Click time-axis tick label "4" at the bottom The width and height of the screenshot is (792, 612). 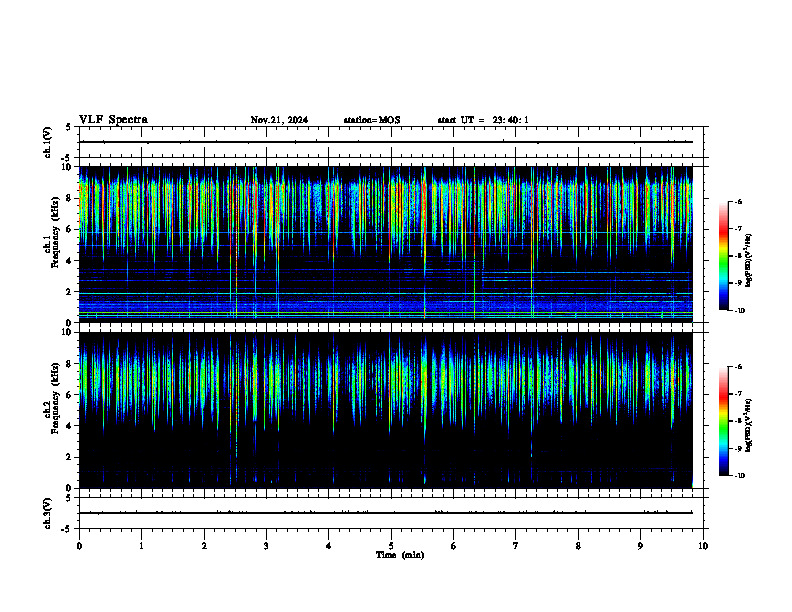(x=329, y=546)
